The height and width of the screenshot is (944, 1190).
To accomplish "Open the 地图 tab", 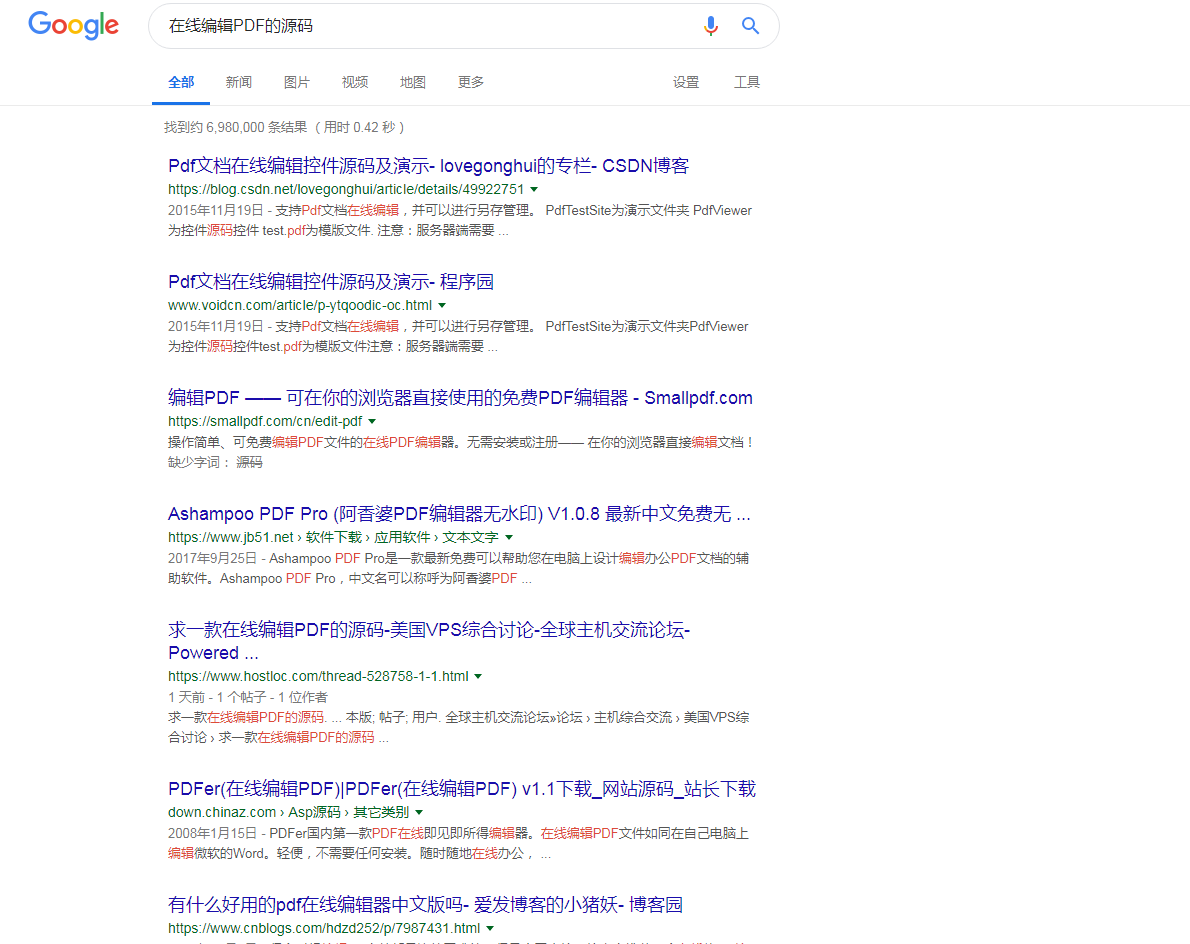I will (413, 82).
